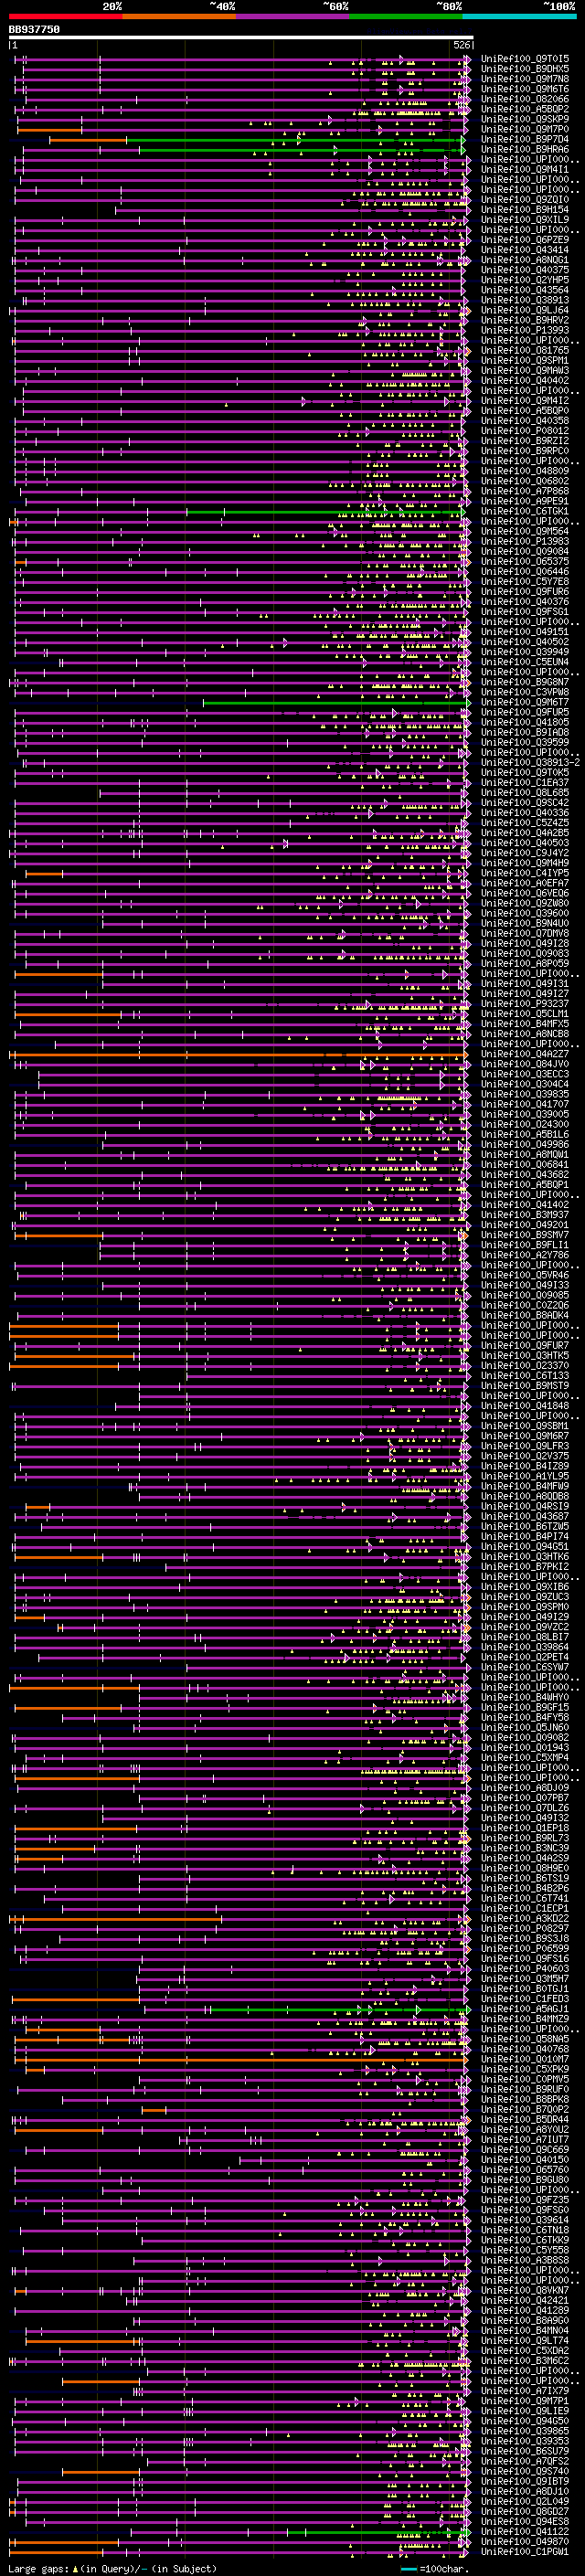Viewport: 585px width, 2576px height.
Task: Select the UniRef100_Q304C4 label
Action: pyautogui.click(x=525, y=1085)
